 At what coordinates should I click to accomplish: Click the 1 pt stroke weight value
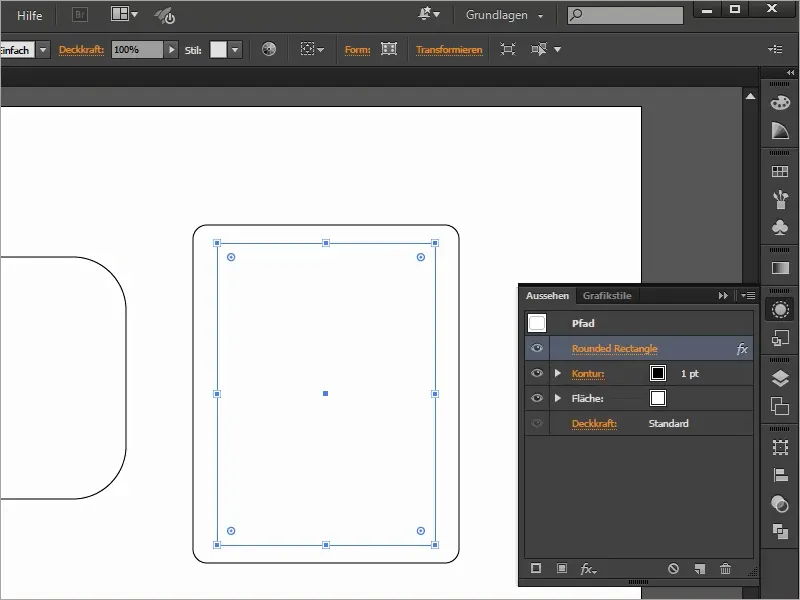[x=689, y=373]
